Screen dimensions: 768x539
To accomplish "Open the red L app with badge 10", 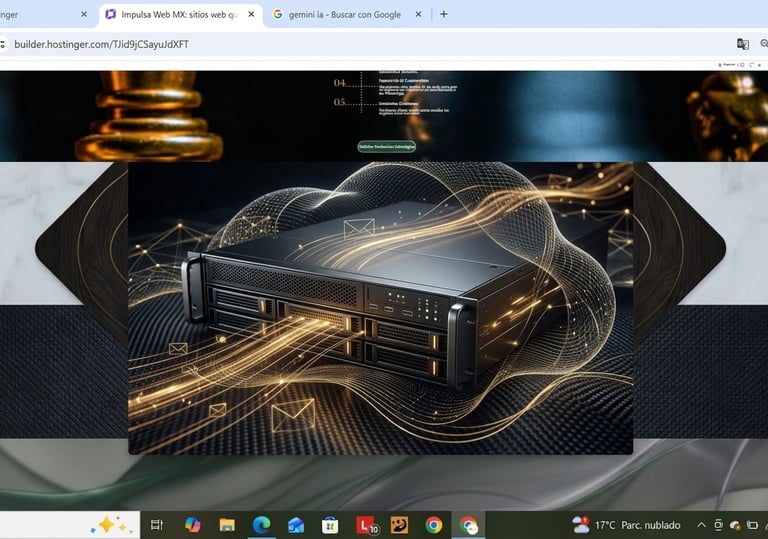I will [366, 525].
